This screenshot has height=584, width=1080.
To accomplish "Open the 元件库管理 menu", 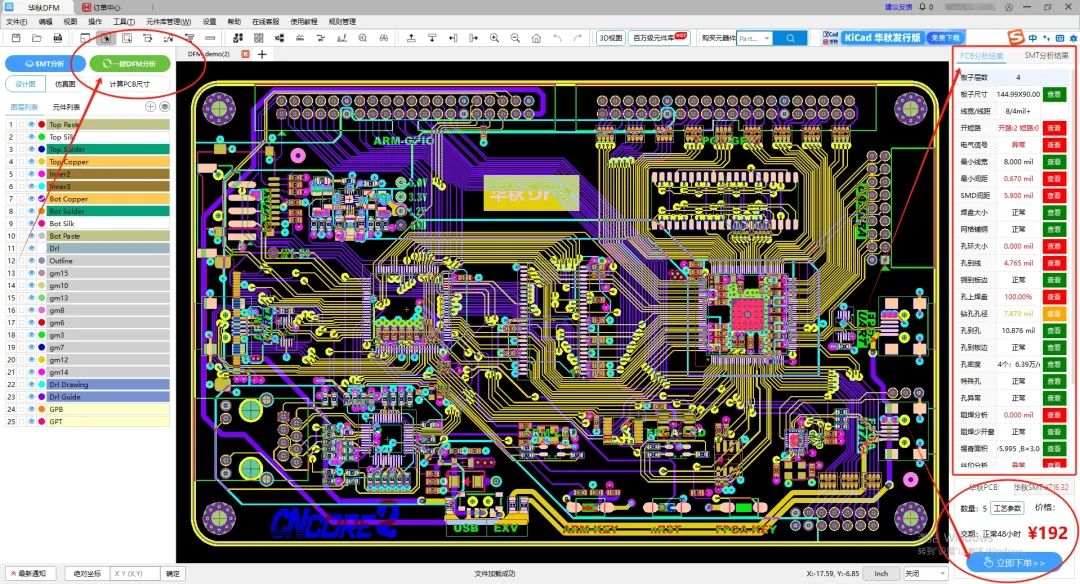I will coord(168,21).
